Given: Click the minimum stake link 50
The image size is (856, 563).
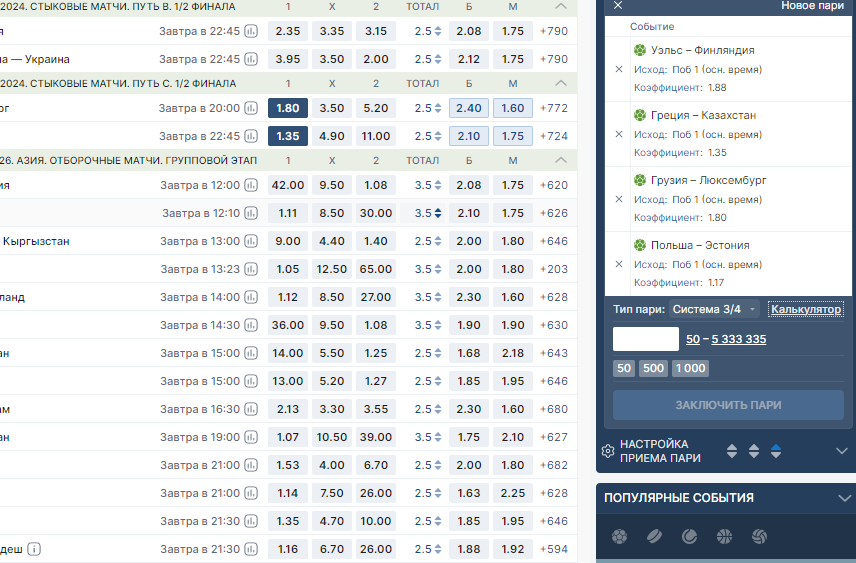Looking at the screenshot, I should [x=693, y=339].
